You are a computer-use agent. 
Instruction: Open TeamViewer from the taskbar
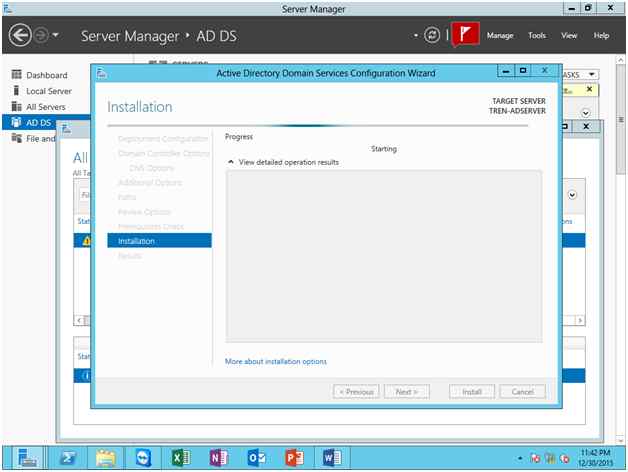[x=143, y=458]
